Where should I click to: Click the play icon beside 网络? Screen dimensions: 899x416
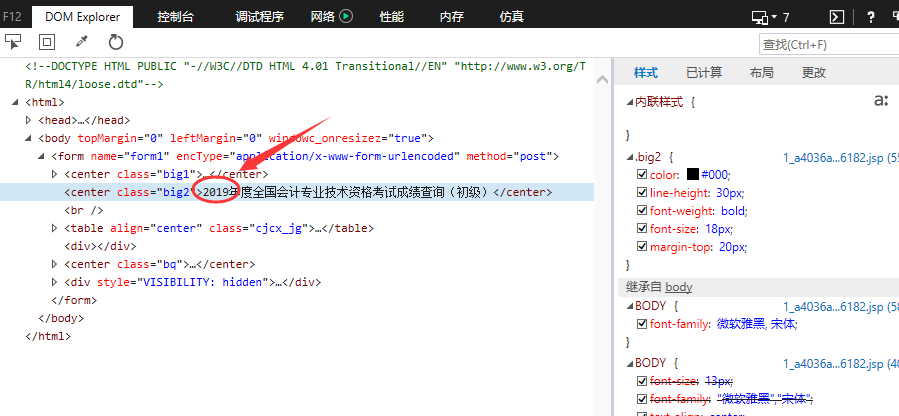(346, 16)
